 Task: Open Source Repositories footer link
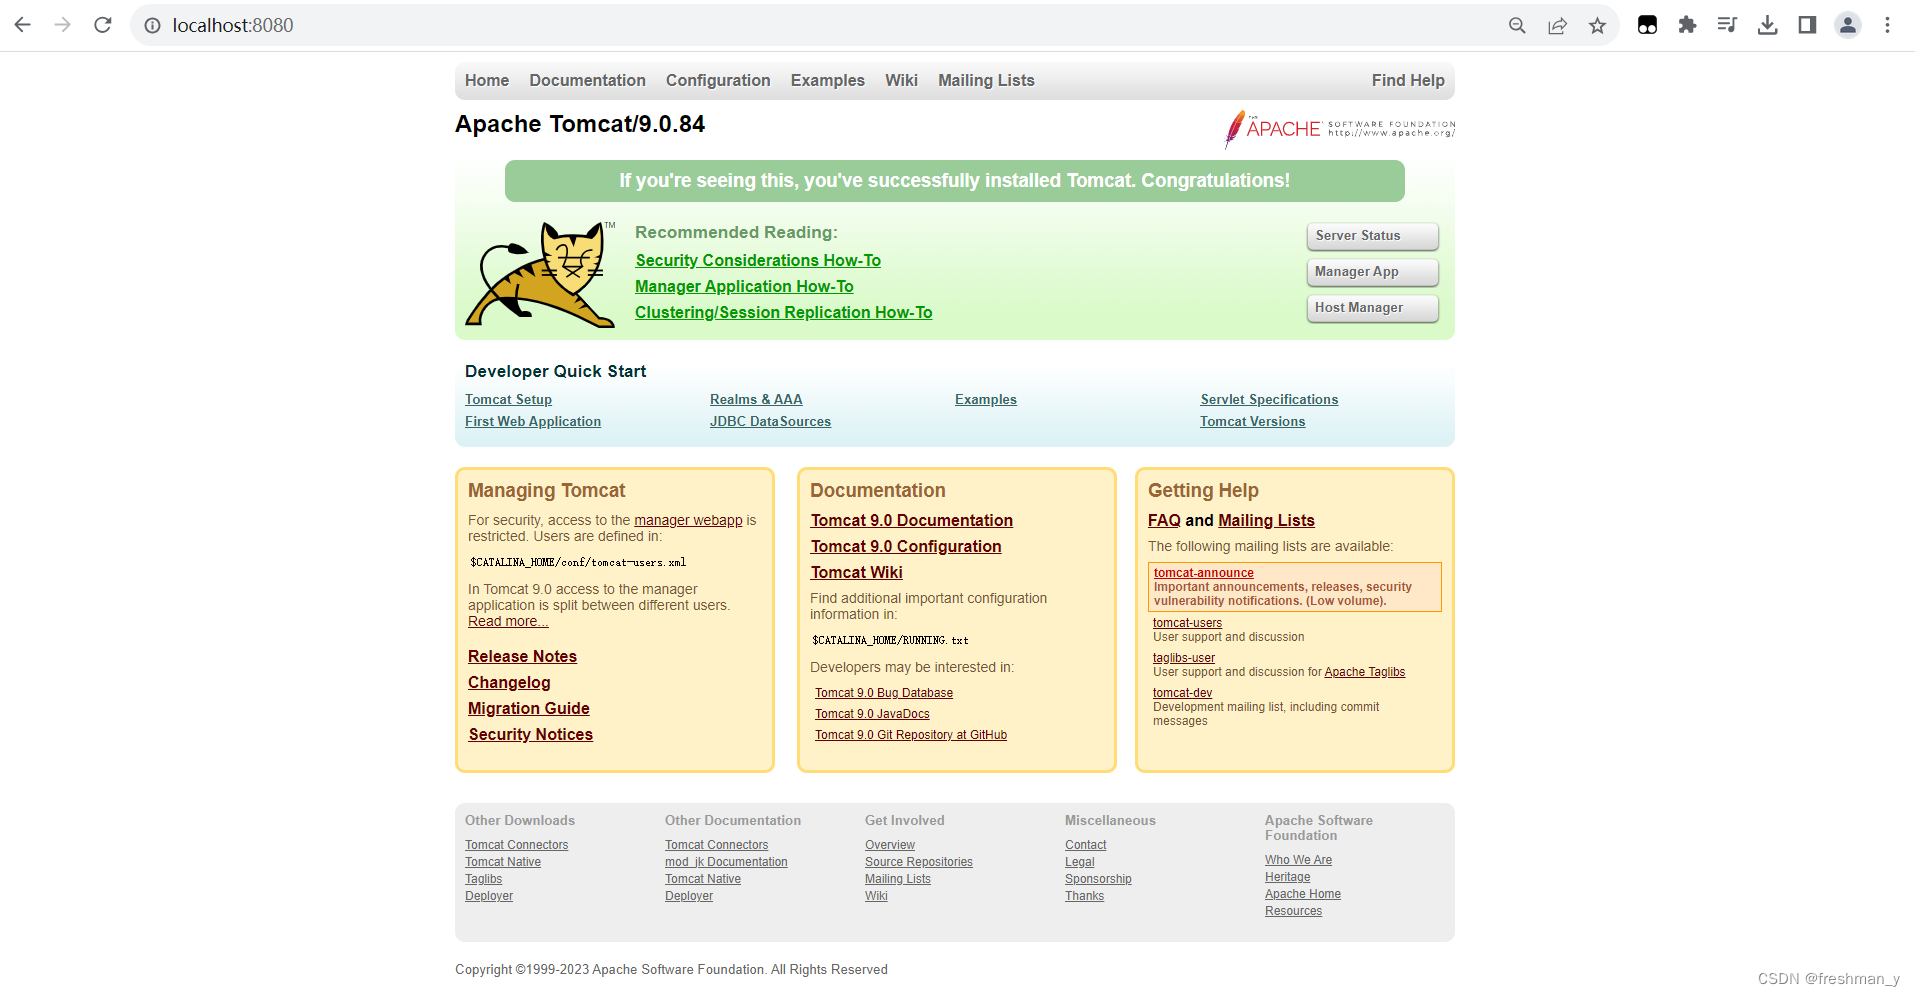[918, 862]
